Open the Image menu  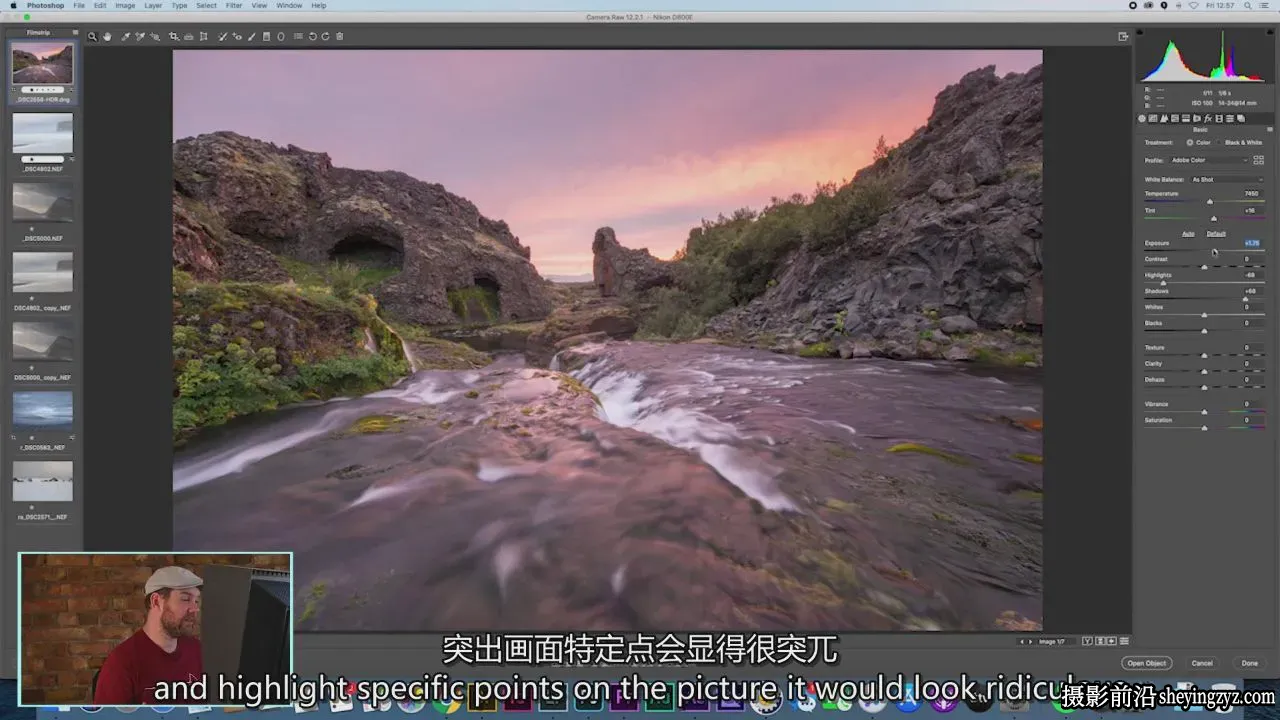coord(125,6)
